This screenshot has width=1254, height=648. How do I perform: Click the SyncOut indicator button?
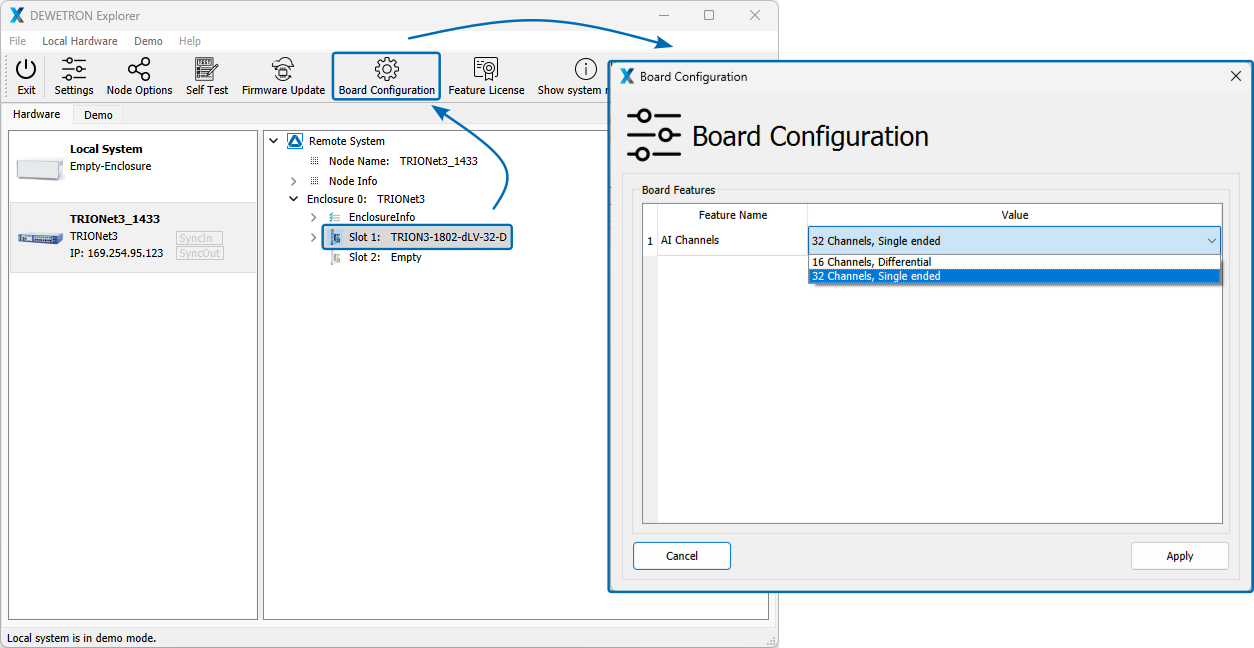[x=199, y=253]
